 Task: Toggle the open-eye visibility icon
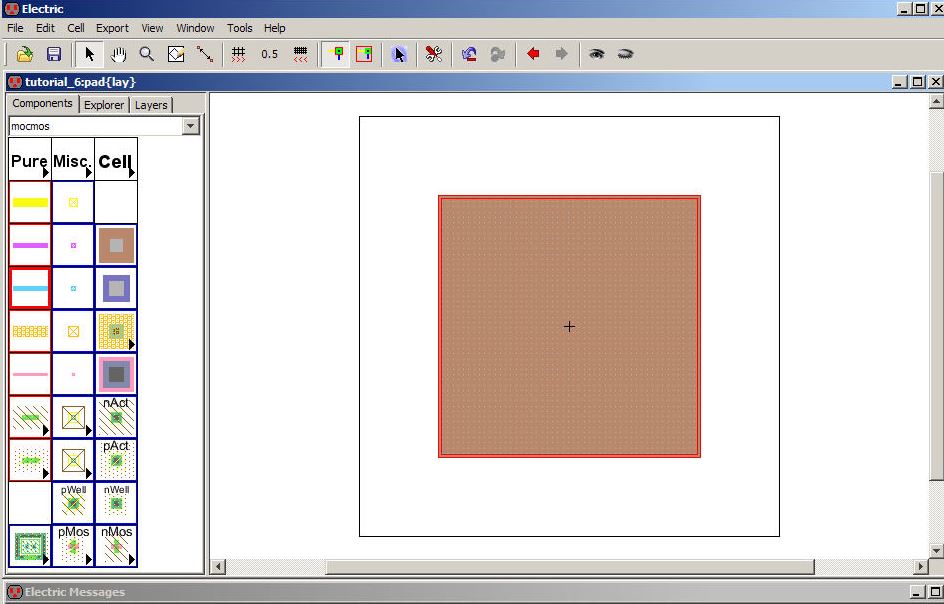597,54
